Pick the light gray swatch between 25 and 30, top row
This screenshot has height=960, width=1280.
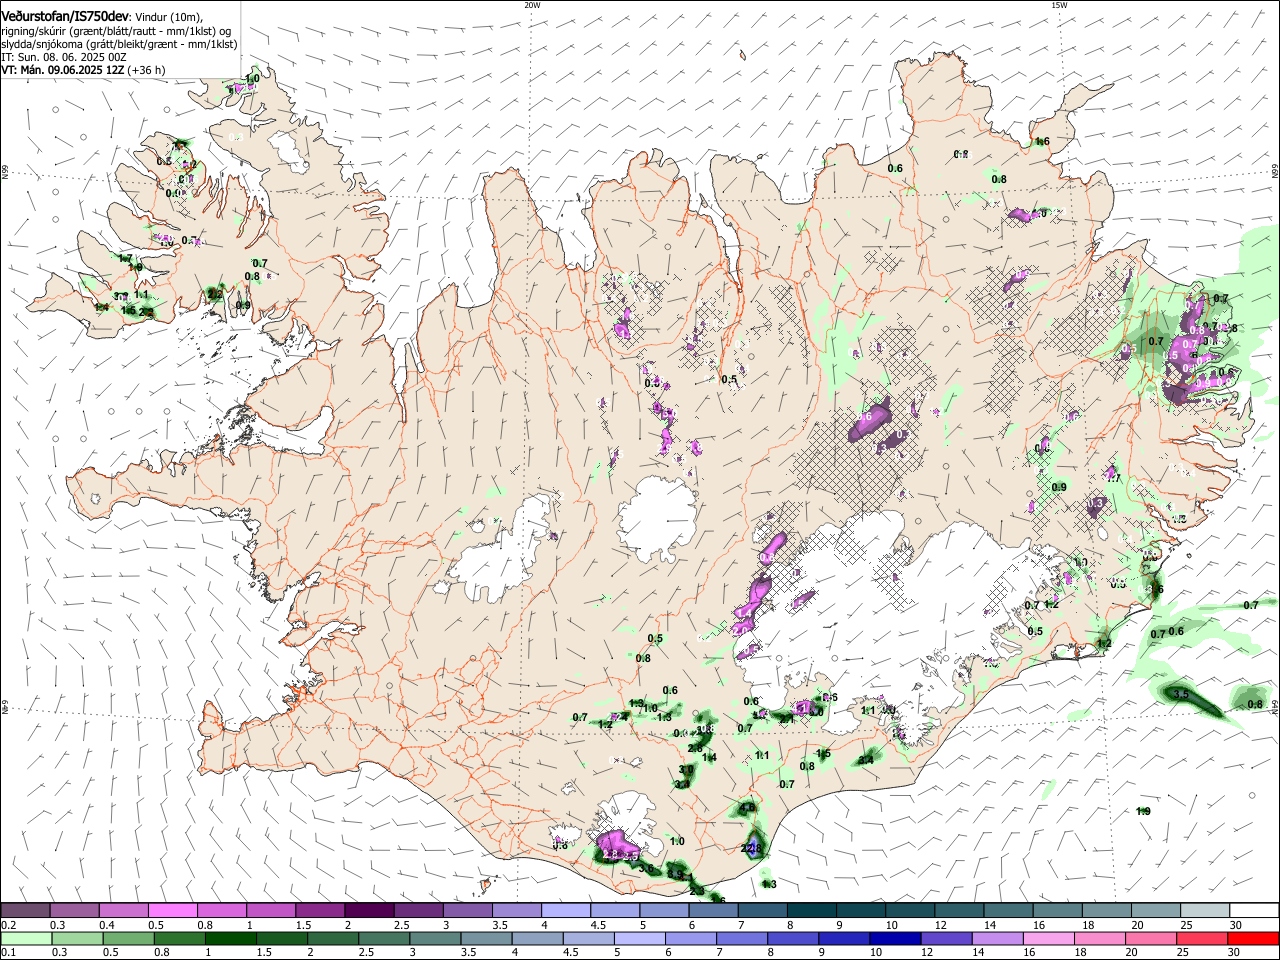point(1205,910)
